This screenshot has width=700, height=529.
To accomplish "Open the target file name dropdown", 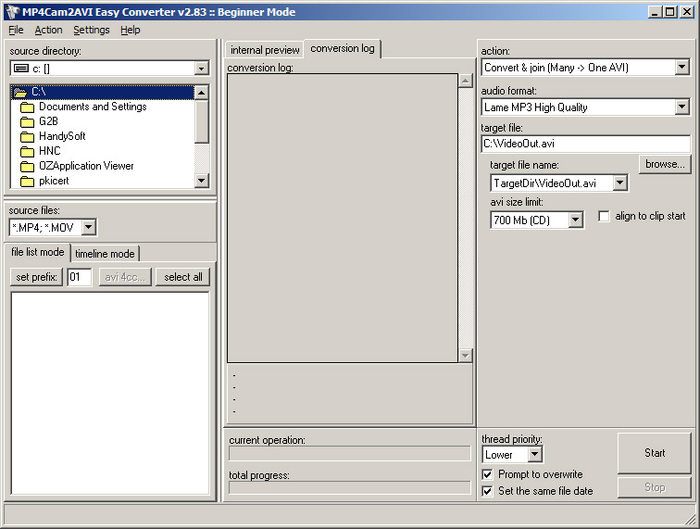I will tap(620, 183).
